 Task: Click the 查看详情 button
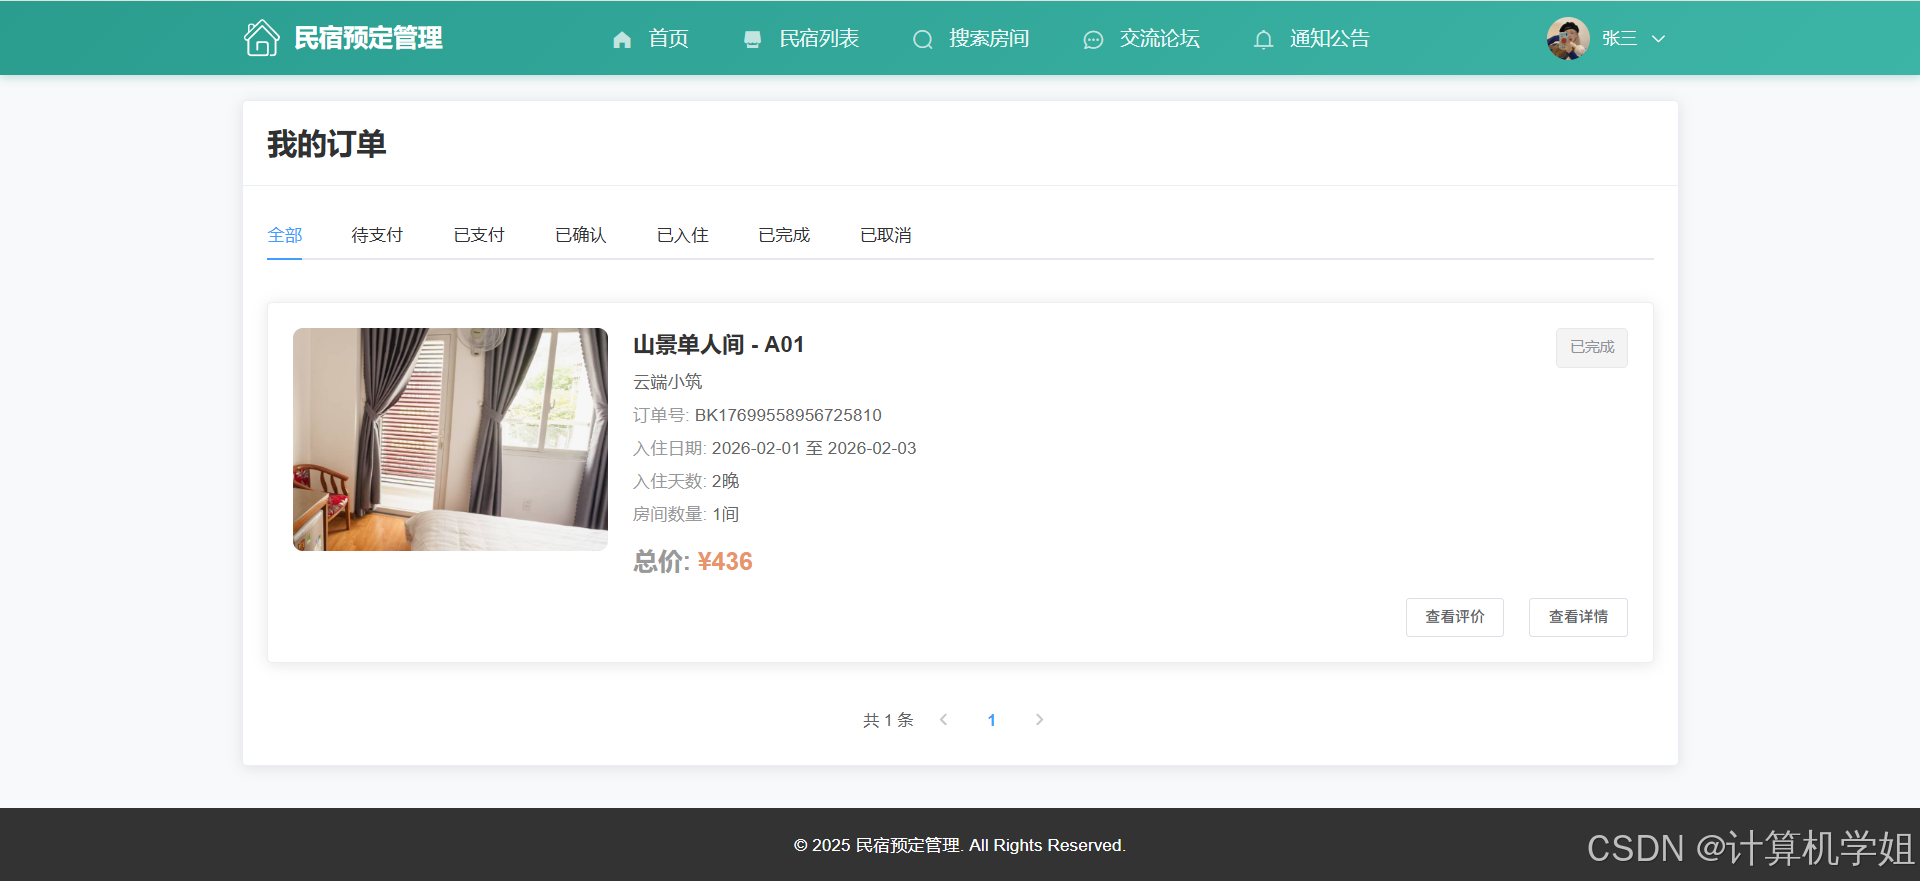1578,617
